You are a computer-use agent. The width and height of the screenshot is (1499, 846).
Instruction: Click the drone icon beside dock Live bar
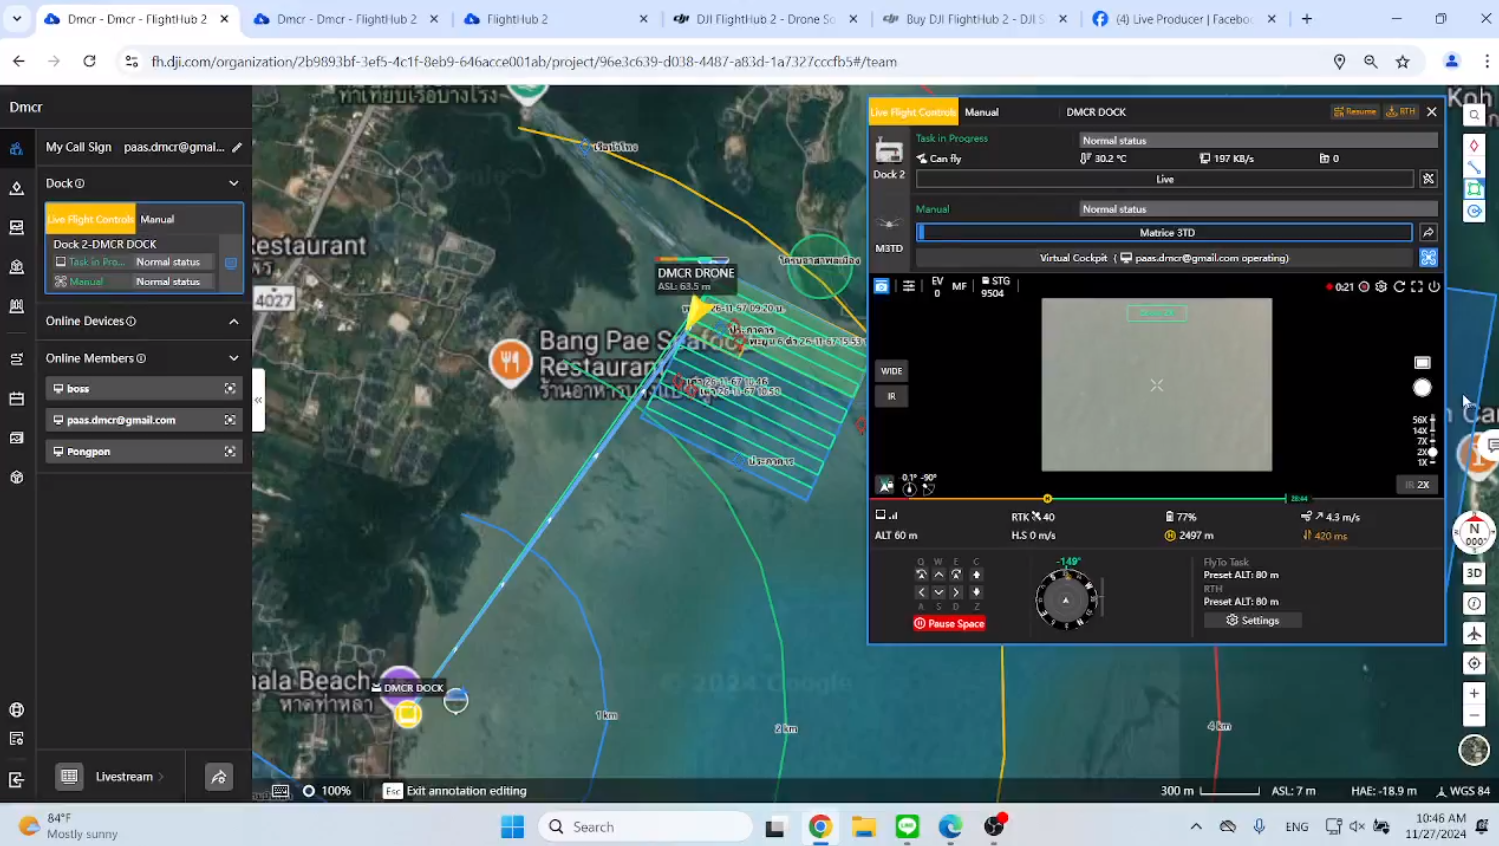pos(1428,179)
